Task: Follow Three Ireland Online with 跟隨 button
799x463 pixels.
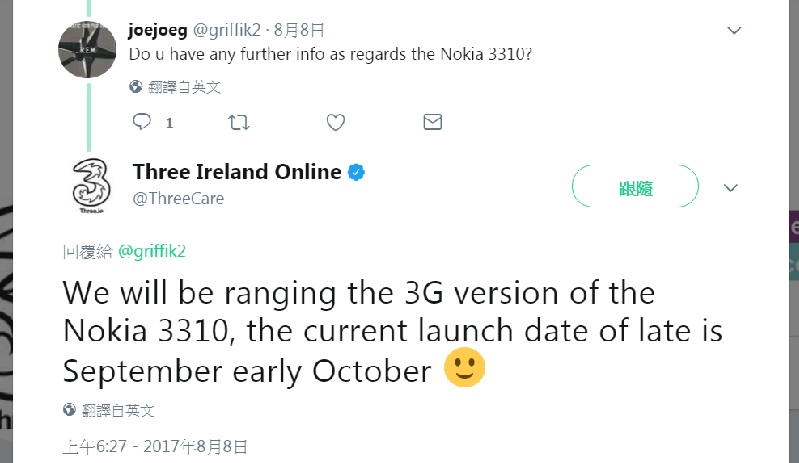Action: click(634, 187)
